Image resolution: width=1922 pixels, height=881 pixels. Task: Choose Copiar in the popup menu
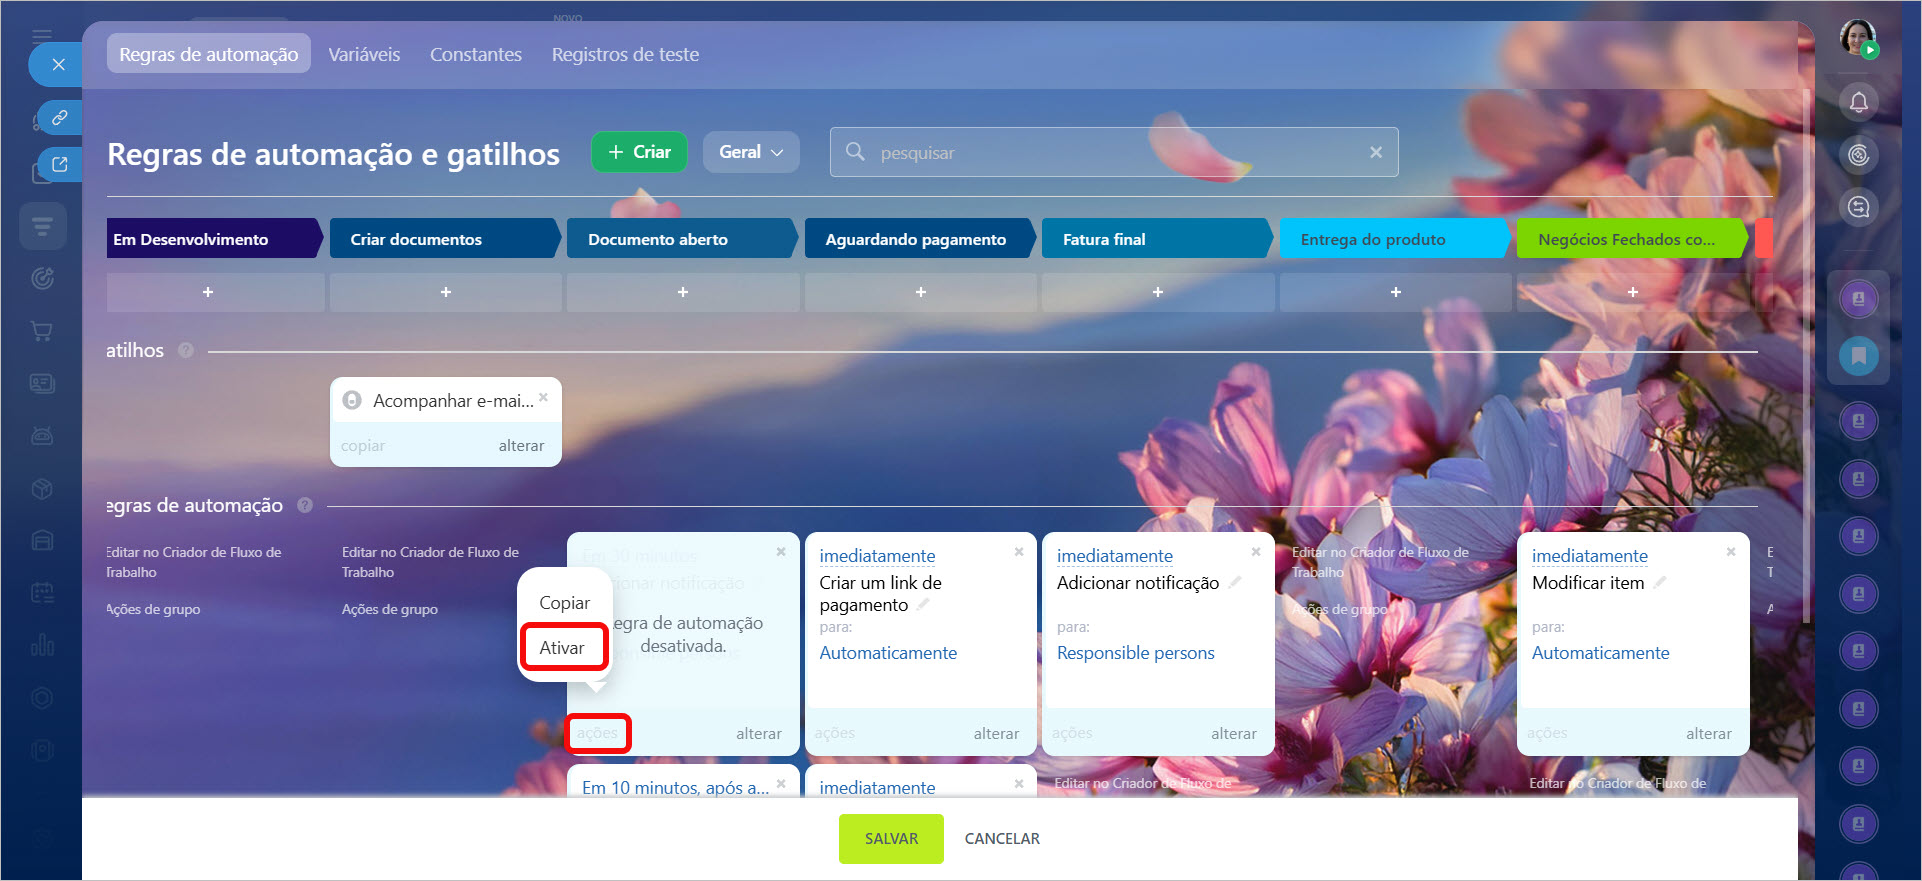[564, 603]
